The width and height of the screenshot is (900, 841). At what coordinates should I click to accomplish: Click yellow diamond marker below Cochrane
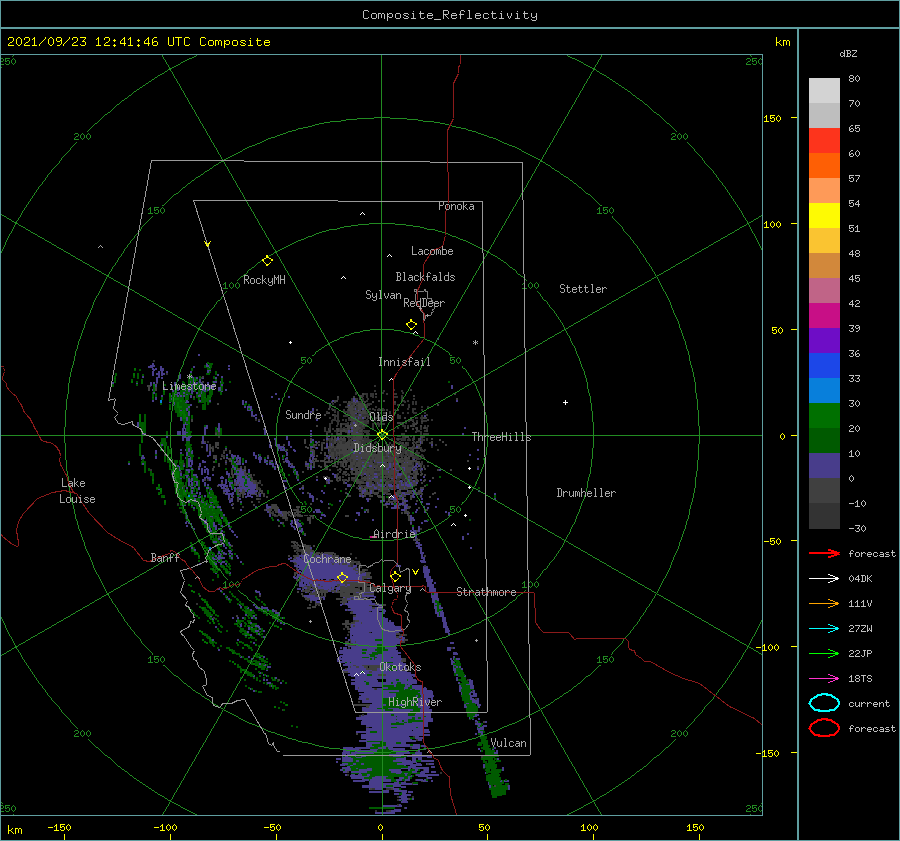point(343,578)
